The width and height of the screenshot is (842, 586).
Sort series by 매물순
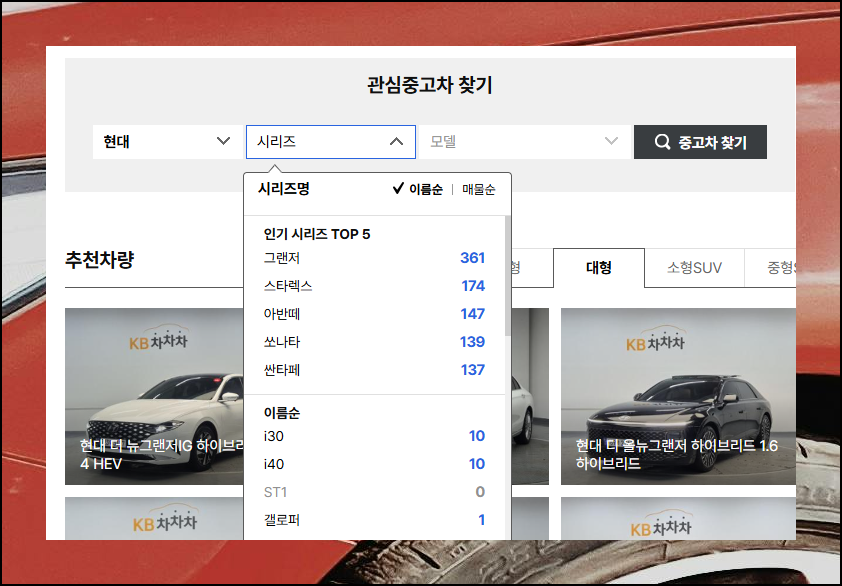pyautogui.click(x=478, y=189)
